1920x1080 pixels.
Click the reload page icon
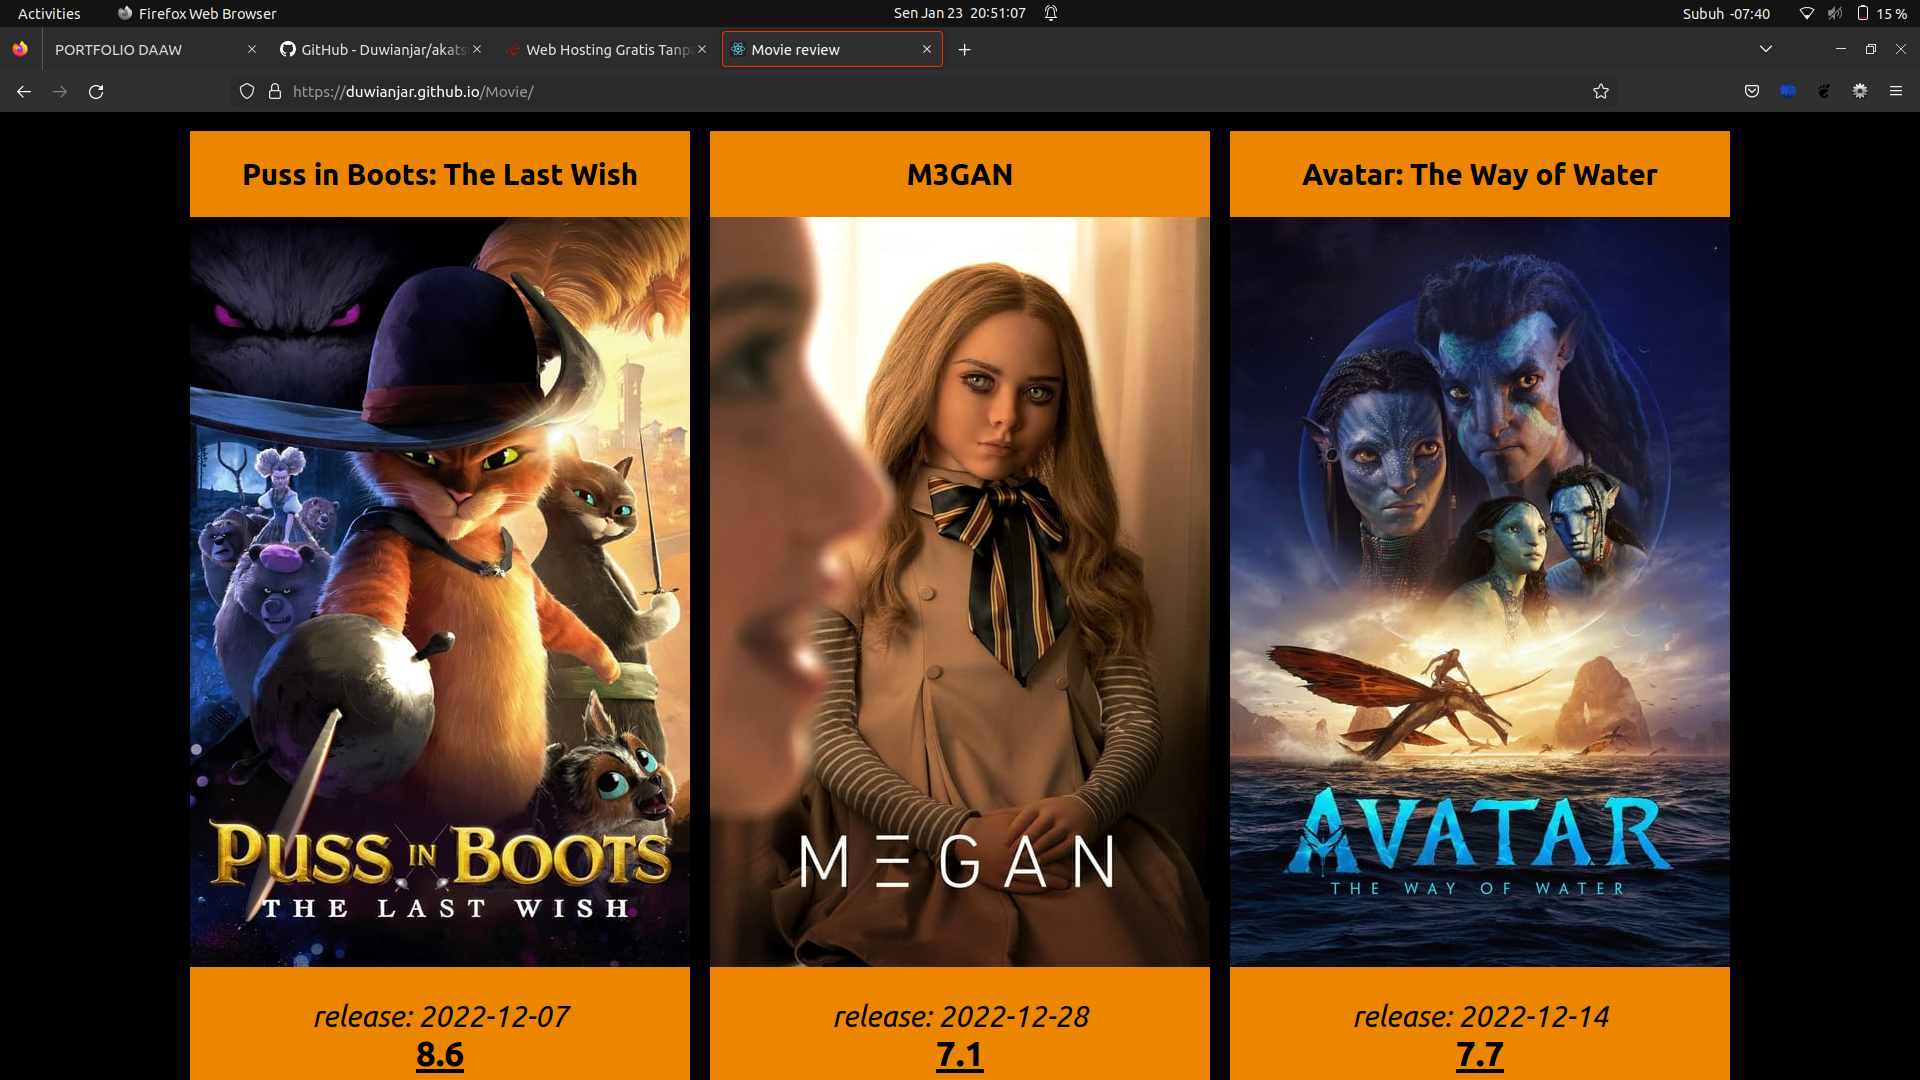96,91
